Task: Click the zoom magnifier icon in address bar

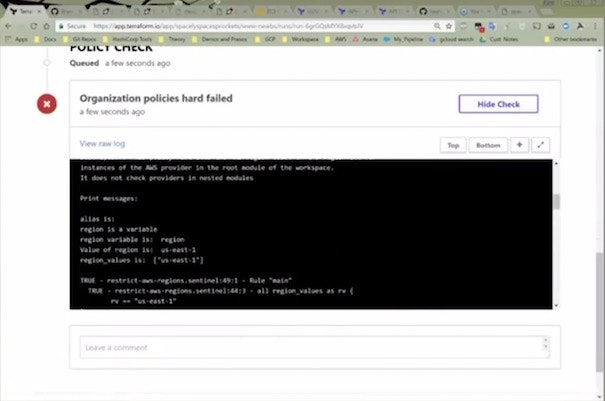Action: click(x=437, y=26)
